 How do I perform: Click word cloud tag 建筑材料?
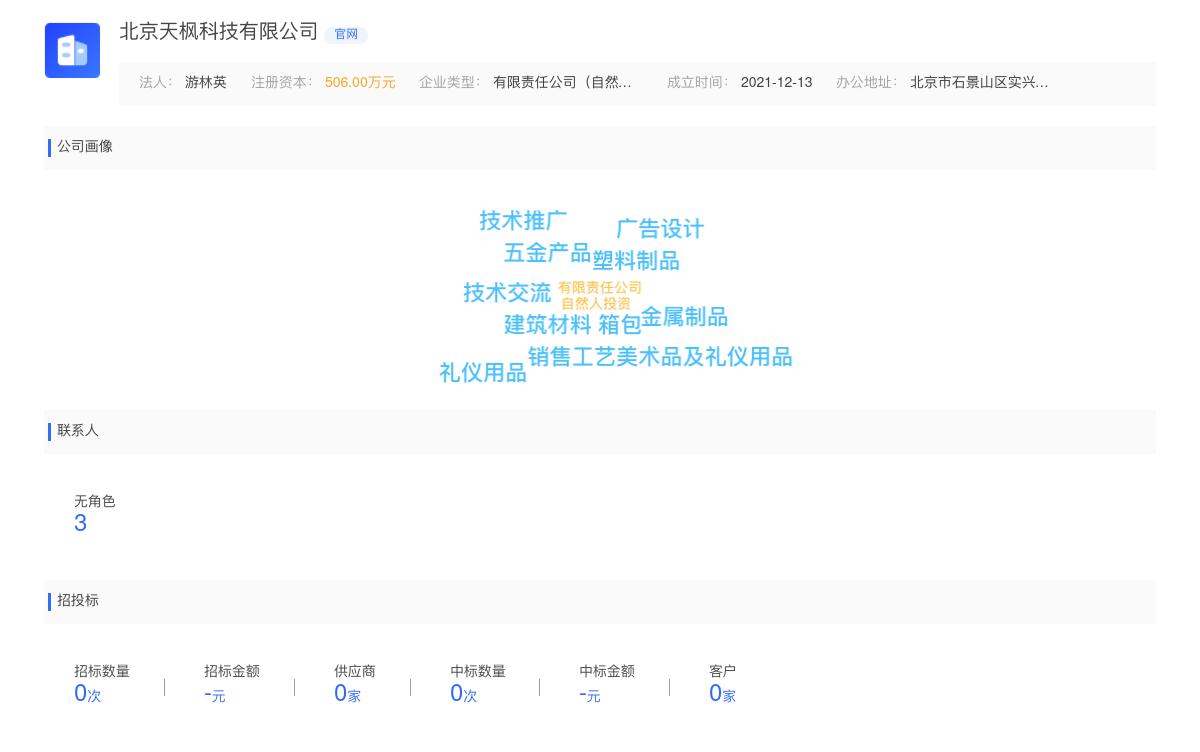[x=548, y=325]
